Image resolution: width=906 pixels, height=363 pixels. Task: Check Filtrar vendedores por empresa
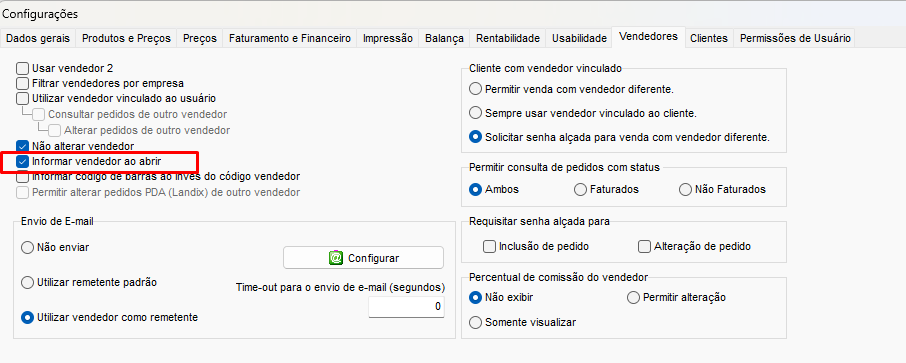coord(23,83)
